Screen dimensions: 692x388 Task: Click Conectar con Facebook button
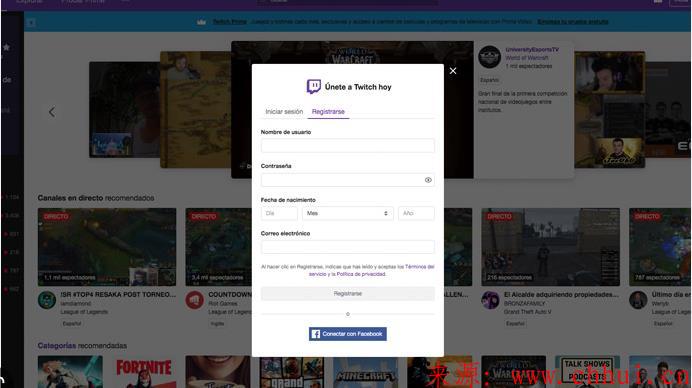348,334
